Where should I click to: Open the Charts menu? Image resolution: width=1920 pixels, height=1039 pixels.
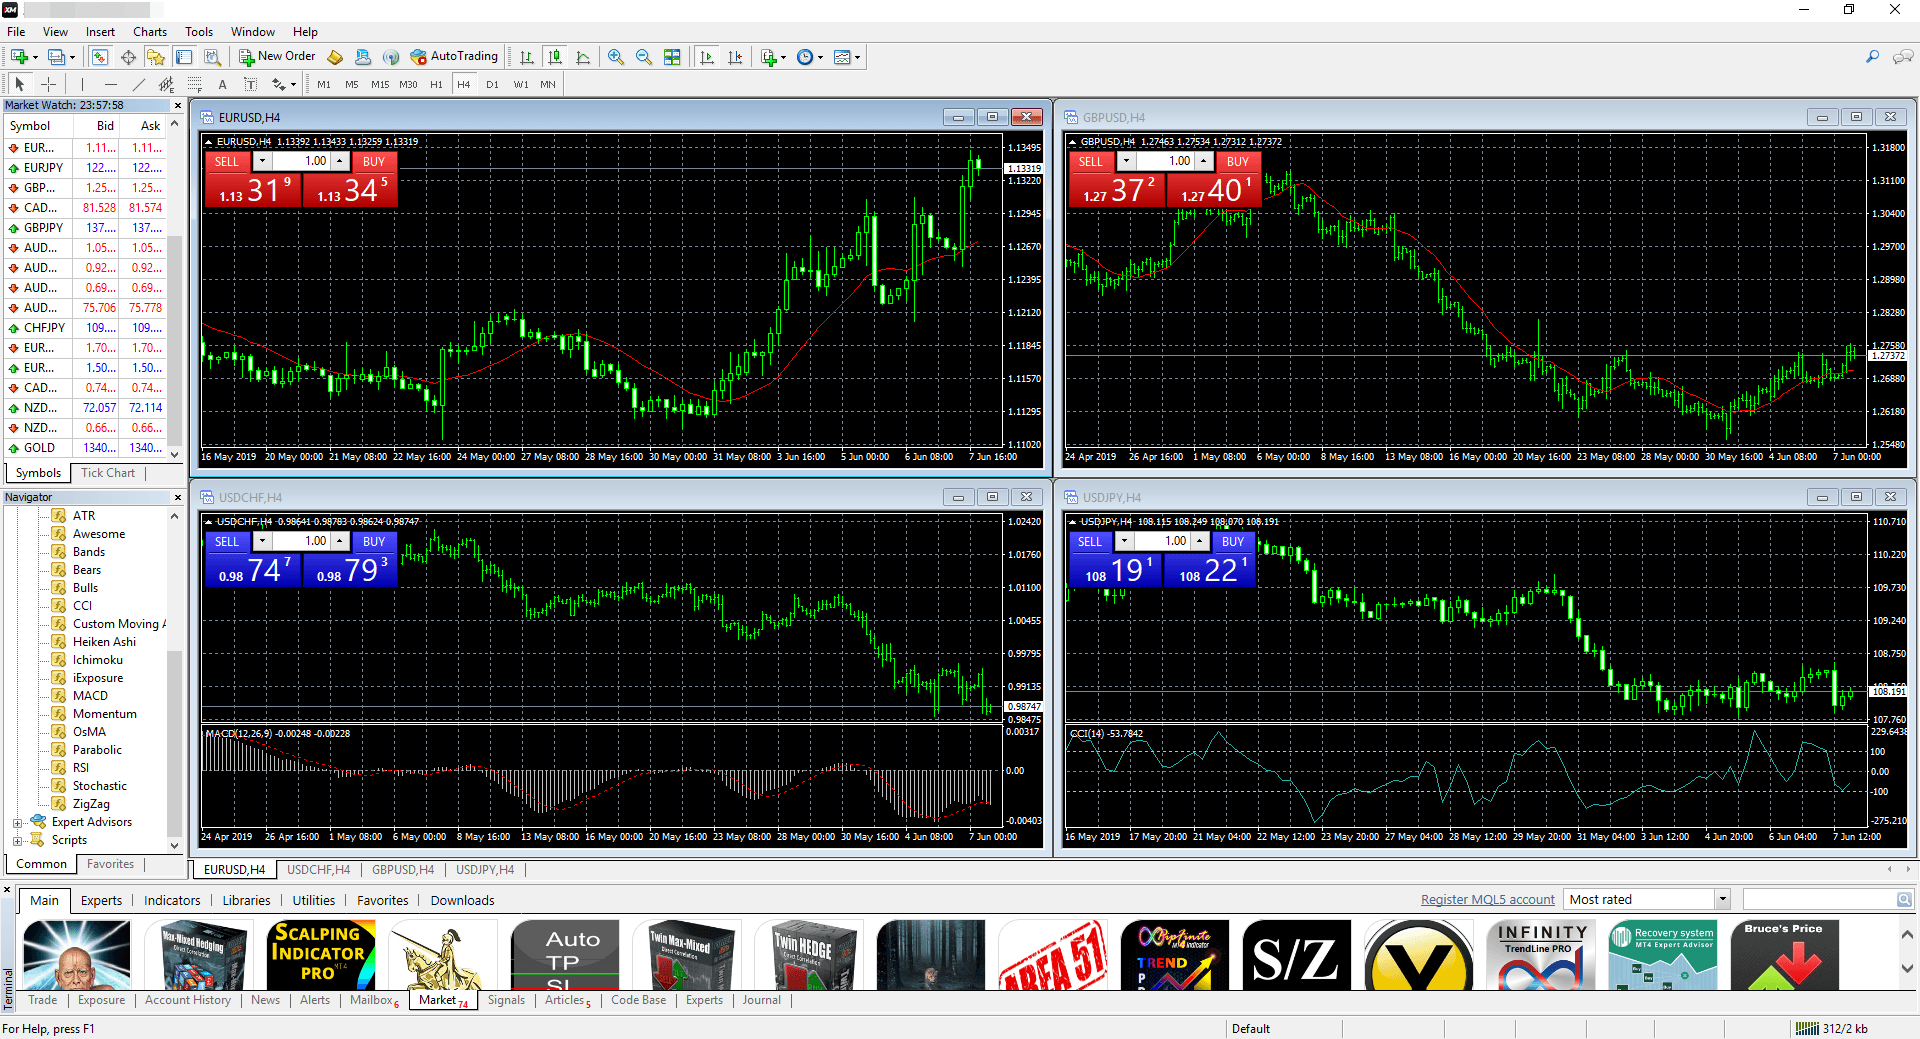149,31
